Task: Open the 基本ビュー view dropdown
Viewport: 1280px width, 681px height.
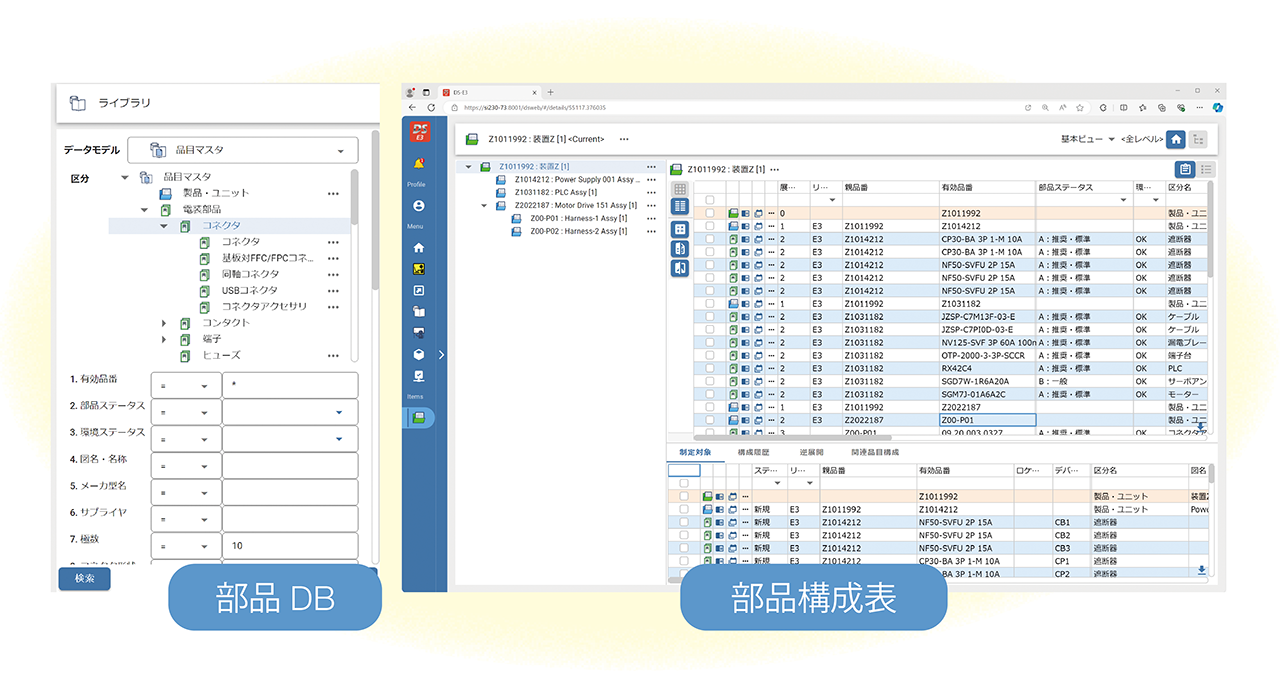Action: [x=1087, y=139]
